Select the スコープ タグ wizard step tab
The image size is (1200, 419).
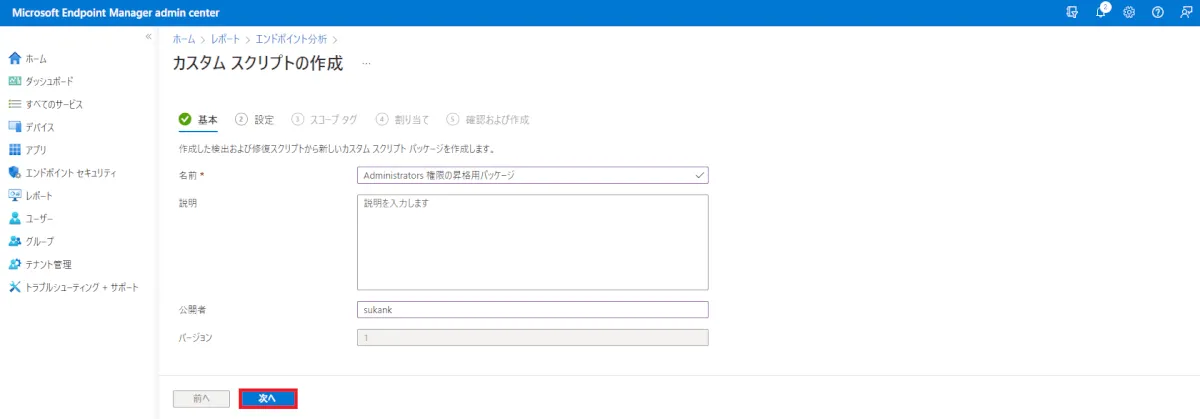tap(325, 119)
